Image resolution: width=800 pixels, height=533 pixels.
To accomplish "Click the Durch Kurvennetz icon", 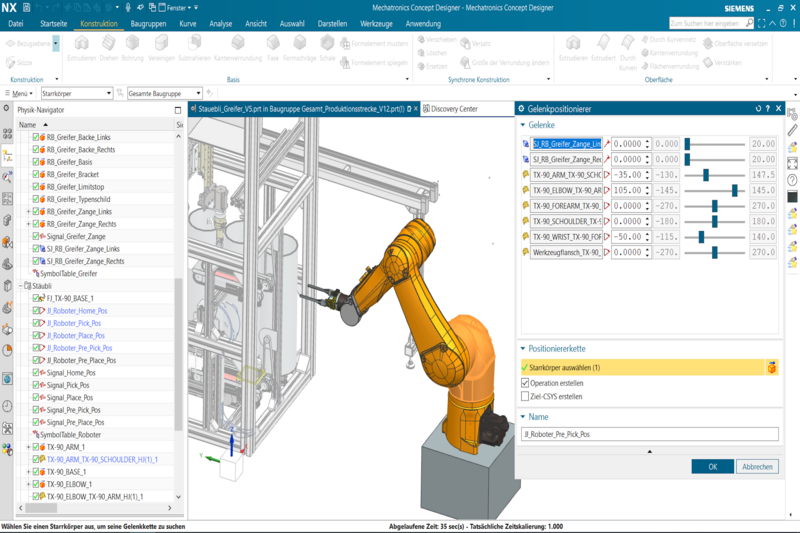I will (x=645, y=39).
